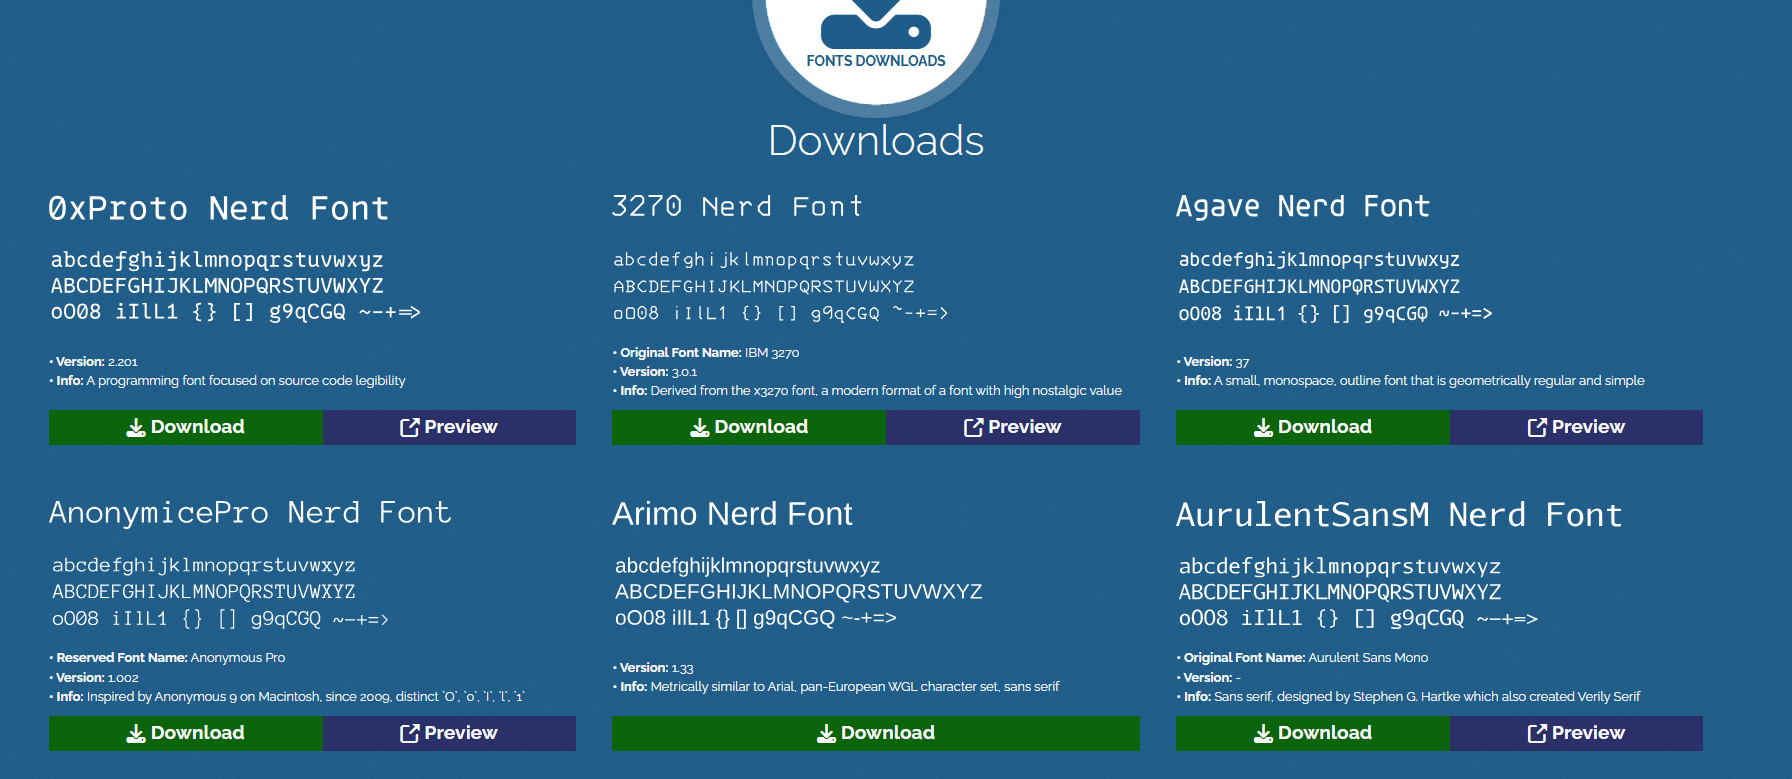Click the Arimo metrically similar to Arial info
Screen dimensions: 1792x779
coord(836,687)
